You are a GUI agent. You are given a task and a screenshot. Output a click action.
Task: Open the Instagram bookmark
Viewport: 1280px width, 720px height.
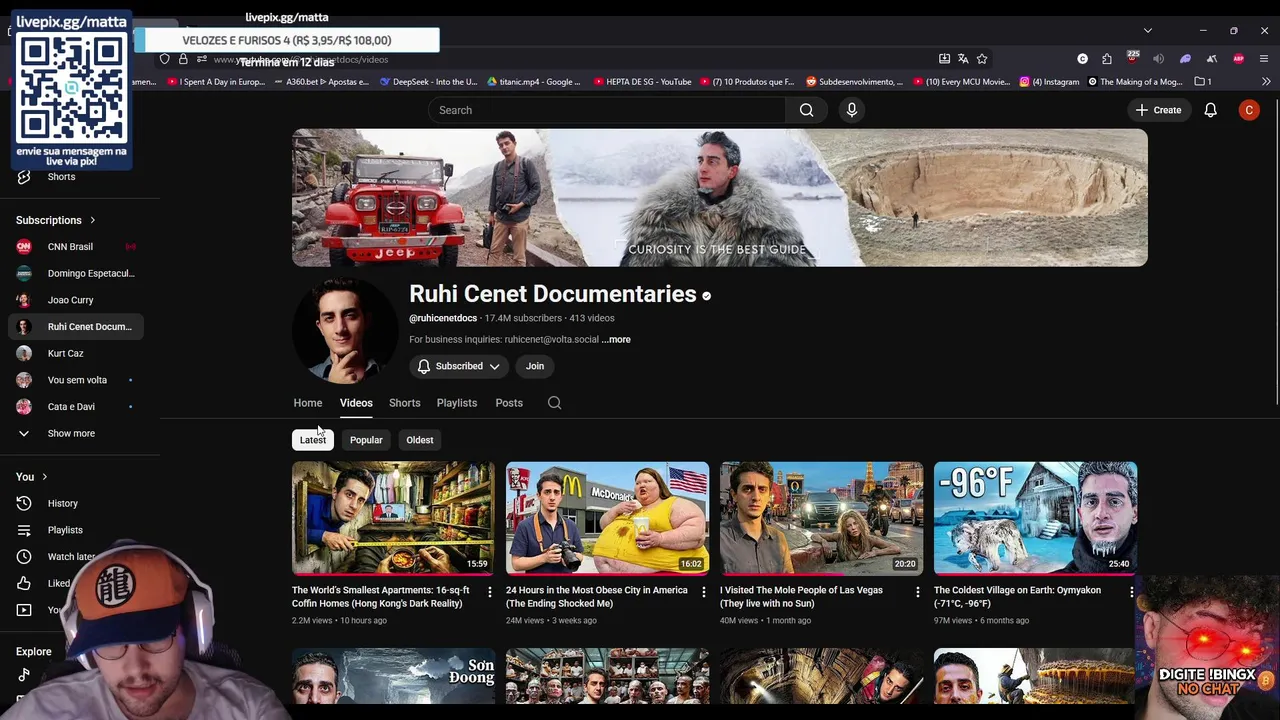(x=1049, y=82)
